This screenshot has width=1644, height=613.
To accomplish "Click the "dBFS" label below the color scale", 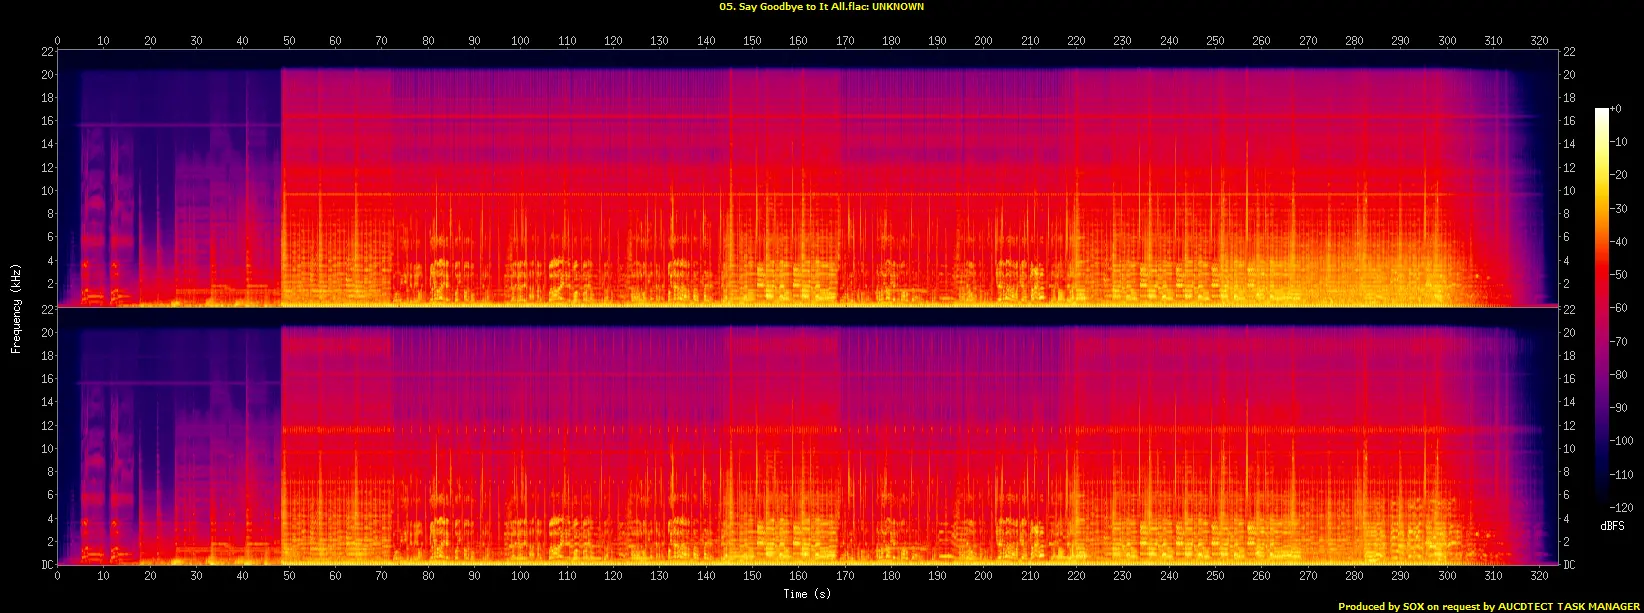I will point(1612,526).
